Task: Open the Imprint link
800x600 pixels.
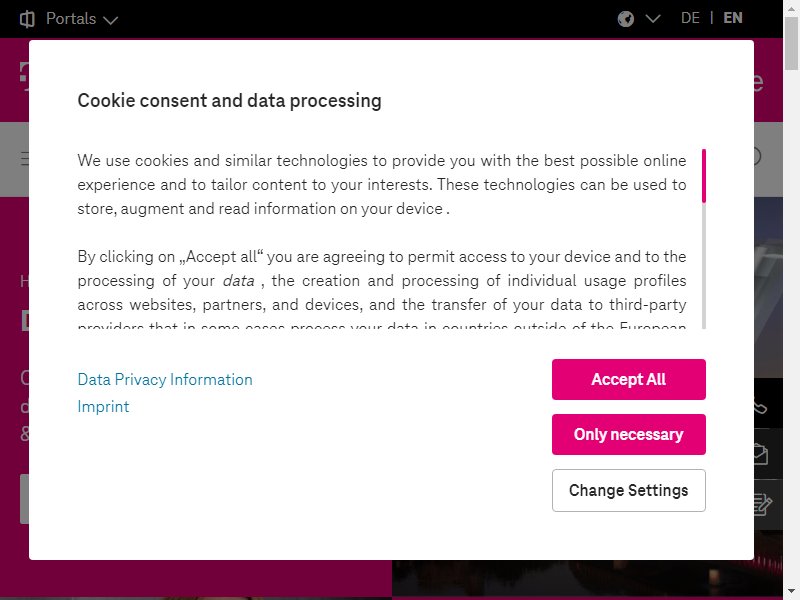Action: pyautogui.click(x=103, y=407)
